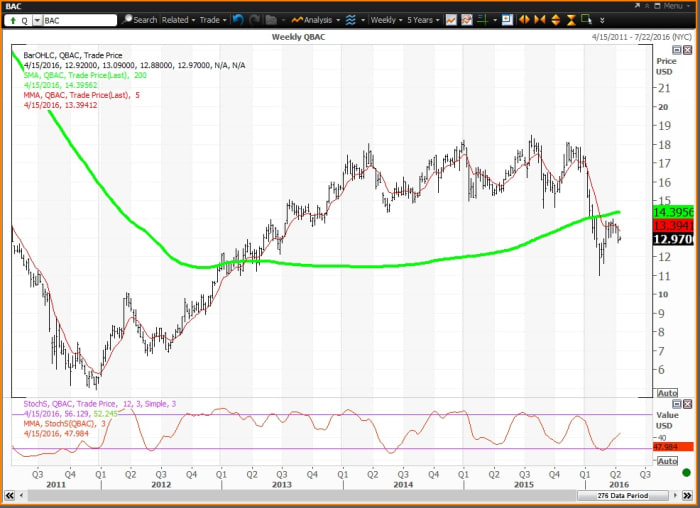Viewport: 700px width, 508px height.
Task: Open the Weekly interval dropdown
Action: click(388, 19)
